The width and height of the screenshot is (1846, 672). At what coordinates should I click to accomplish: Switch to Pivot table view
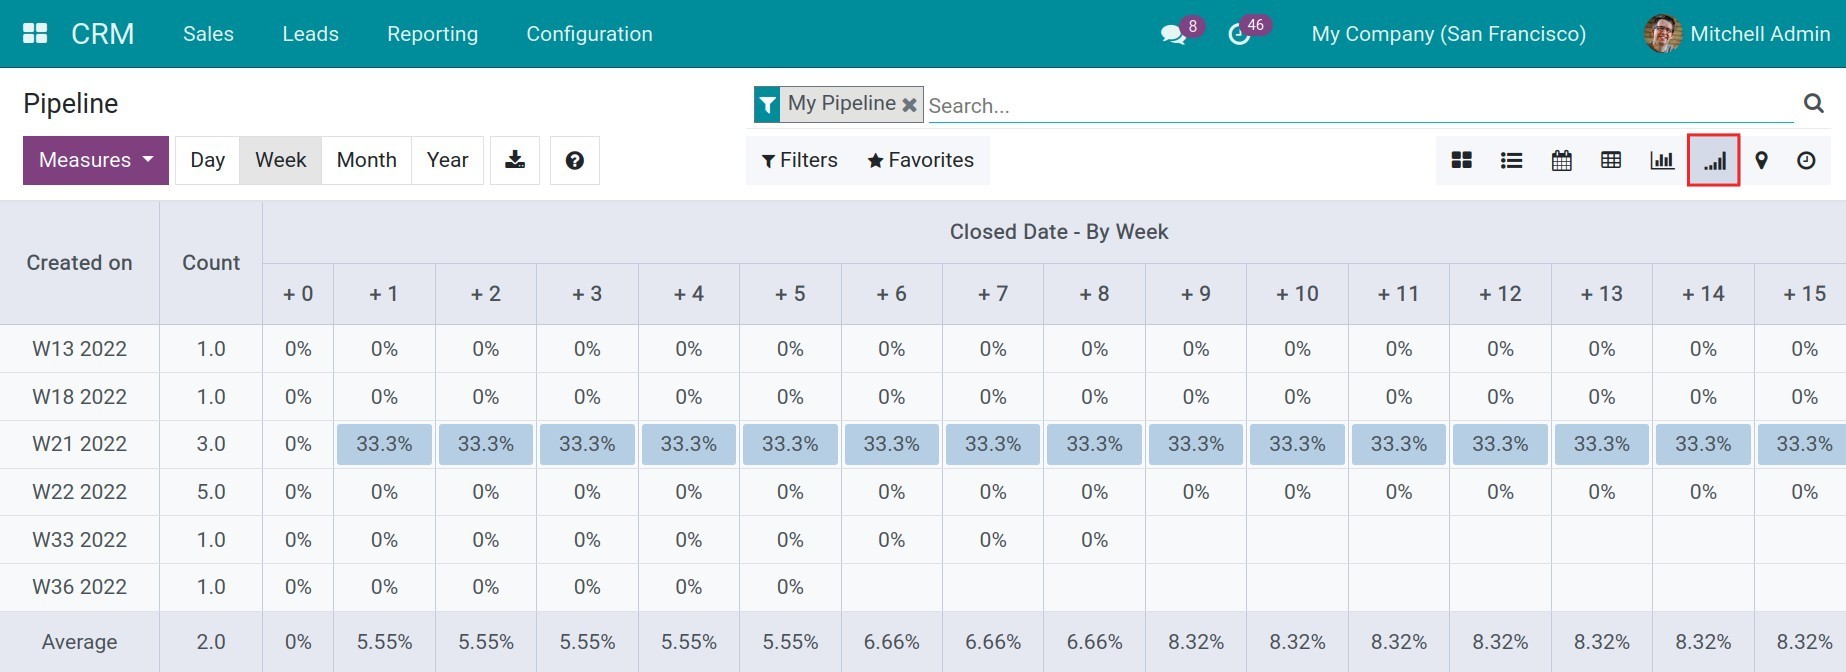tap(1611, 160)
